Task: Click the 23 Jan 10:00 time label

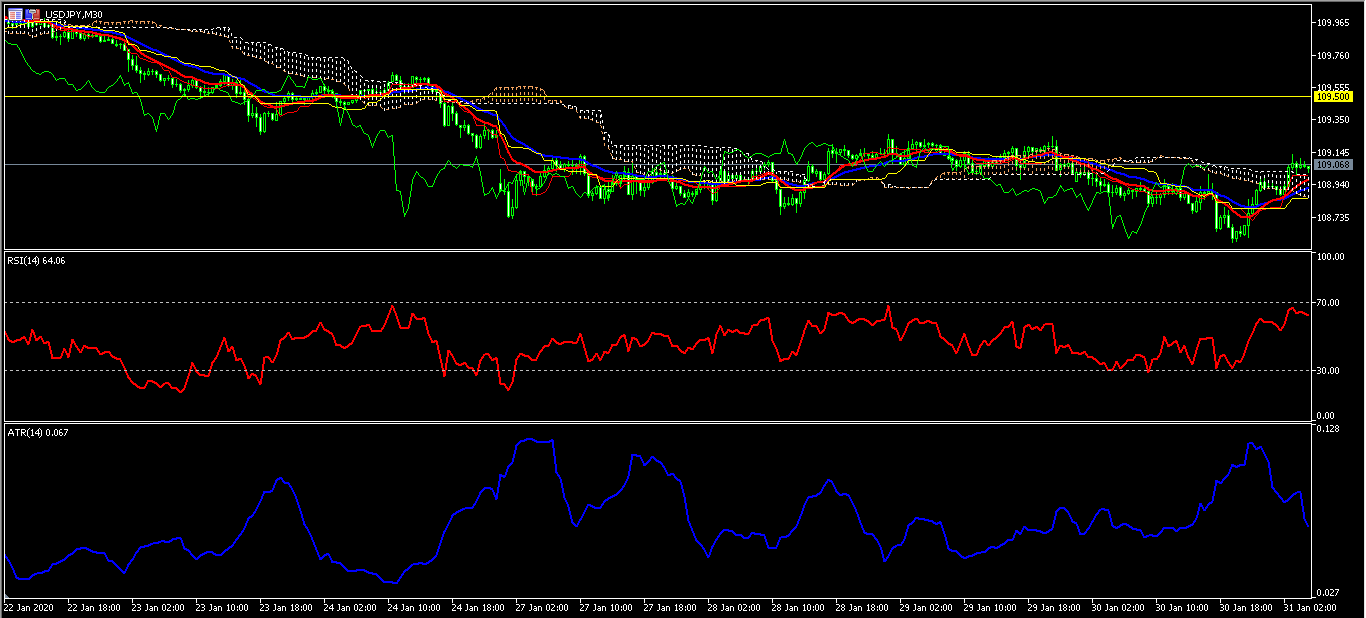Action: [220, 607]
